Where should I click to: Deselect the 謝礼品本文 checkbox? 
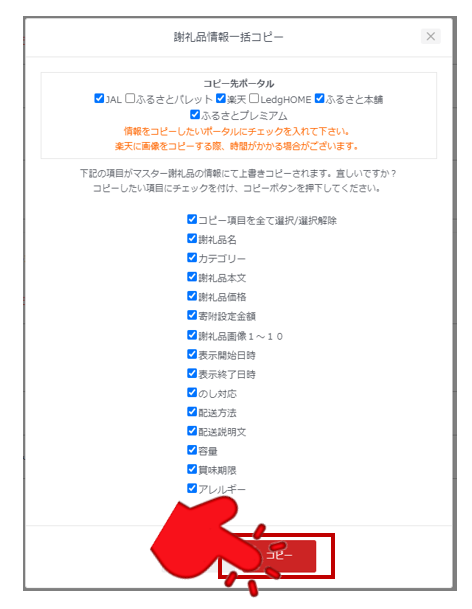pos(192,277)
